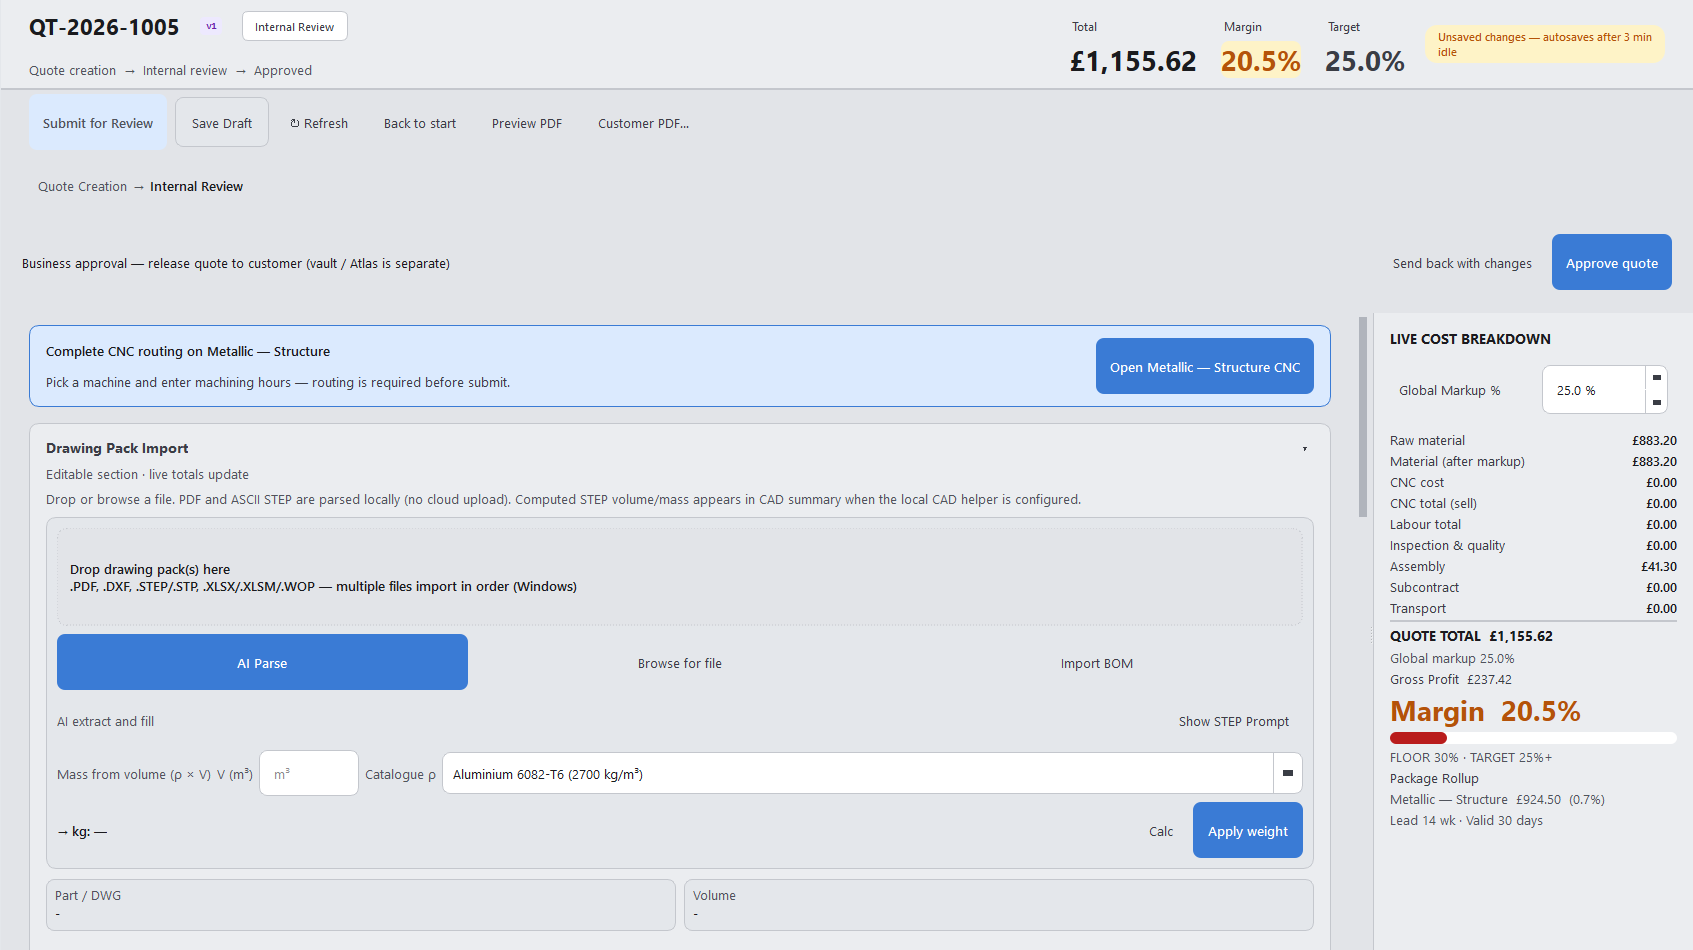Open Customer PDF... option
Viewport: 1693px width, 950px height.
[x=643, y=123]
